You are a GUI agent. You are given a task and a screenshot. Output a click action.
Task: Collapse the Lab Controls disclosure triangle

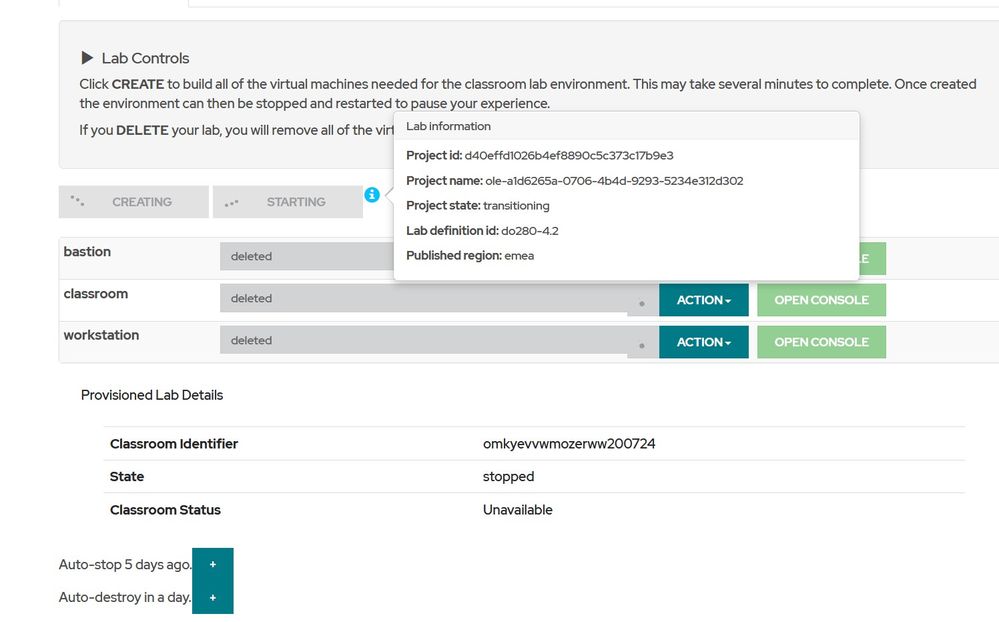87,58
